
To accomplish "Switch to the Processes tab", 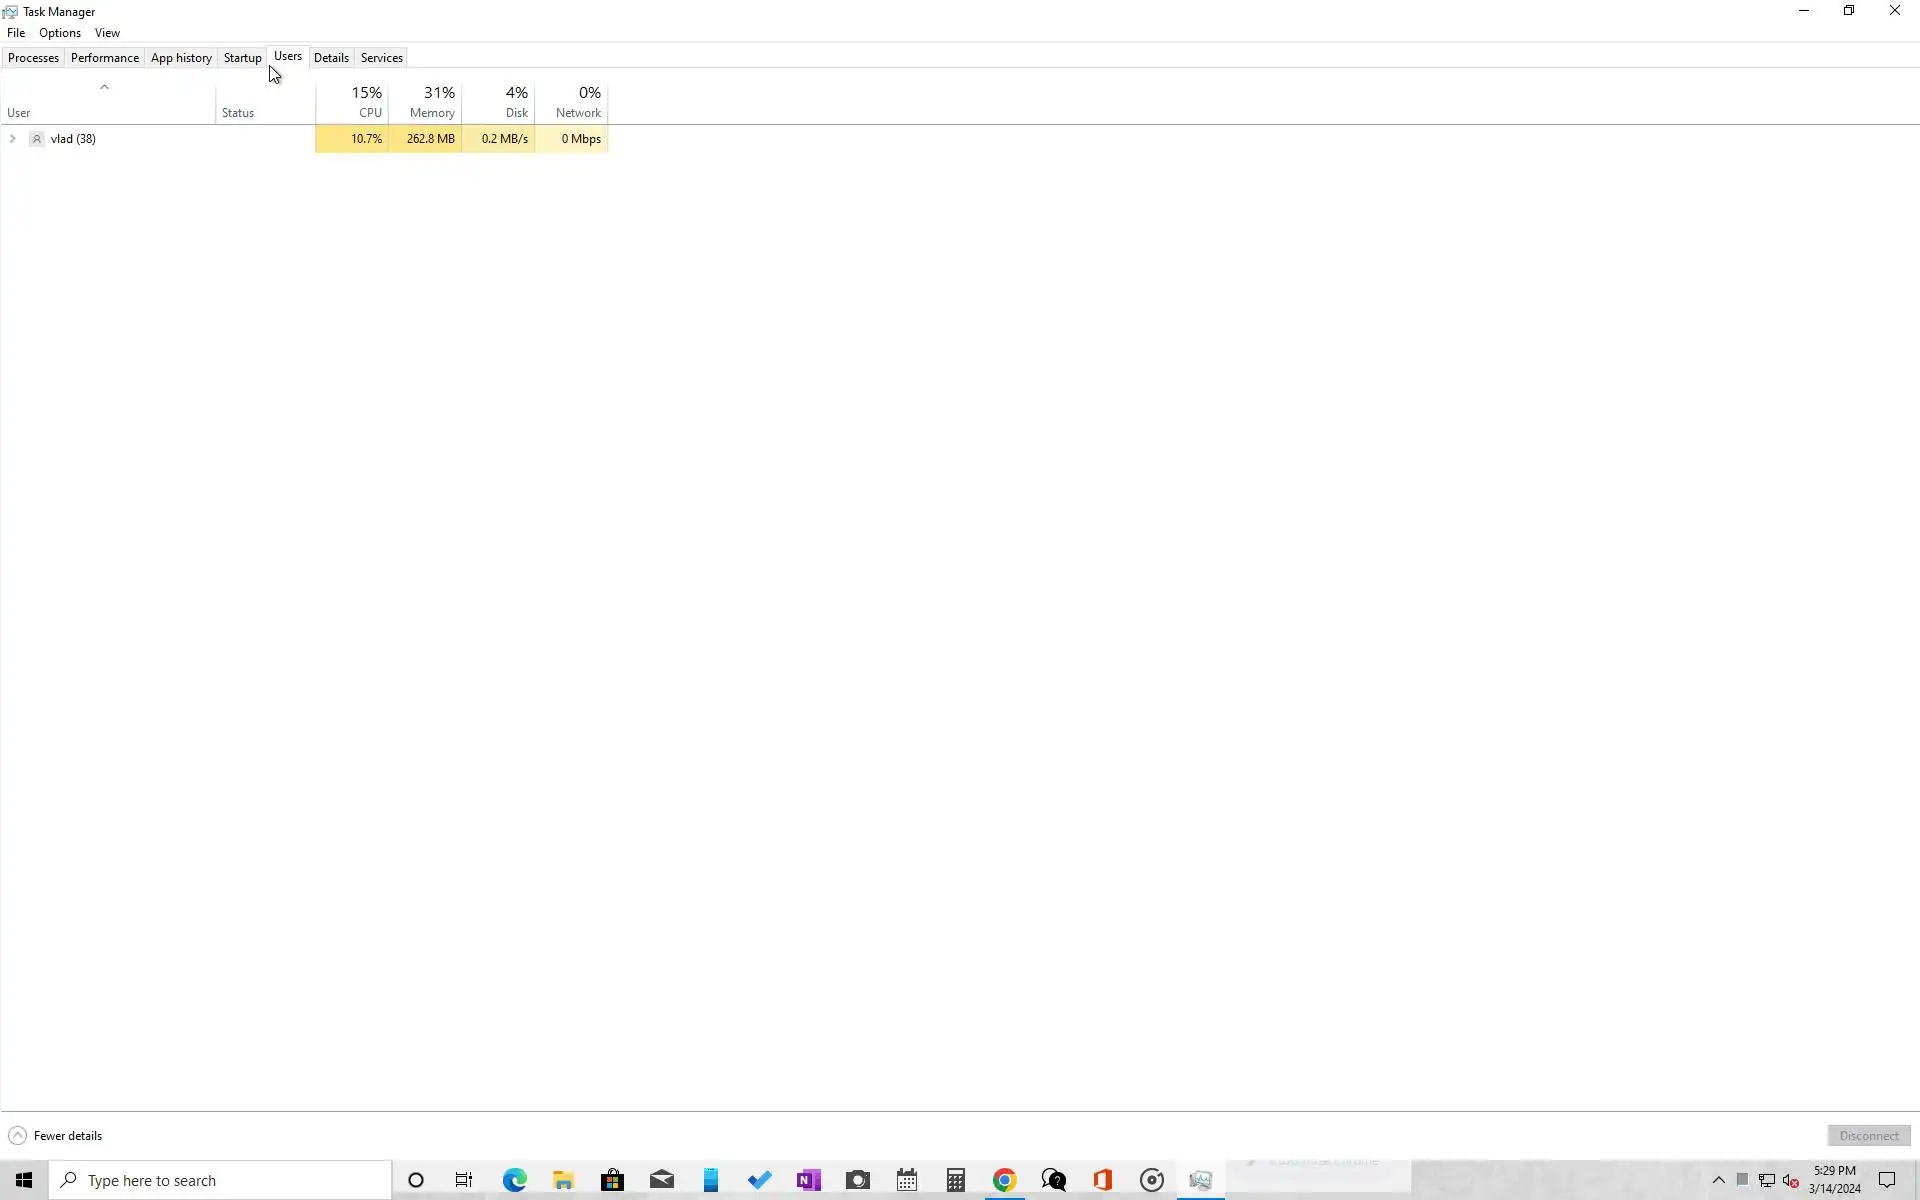I will 33,58.
